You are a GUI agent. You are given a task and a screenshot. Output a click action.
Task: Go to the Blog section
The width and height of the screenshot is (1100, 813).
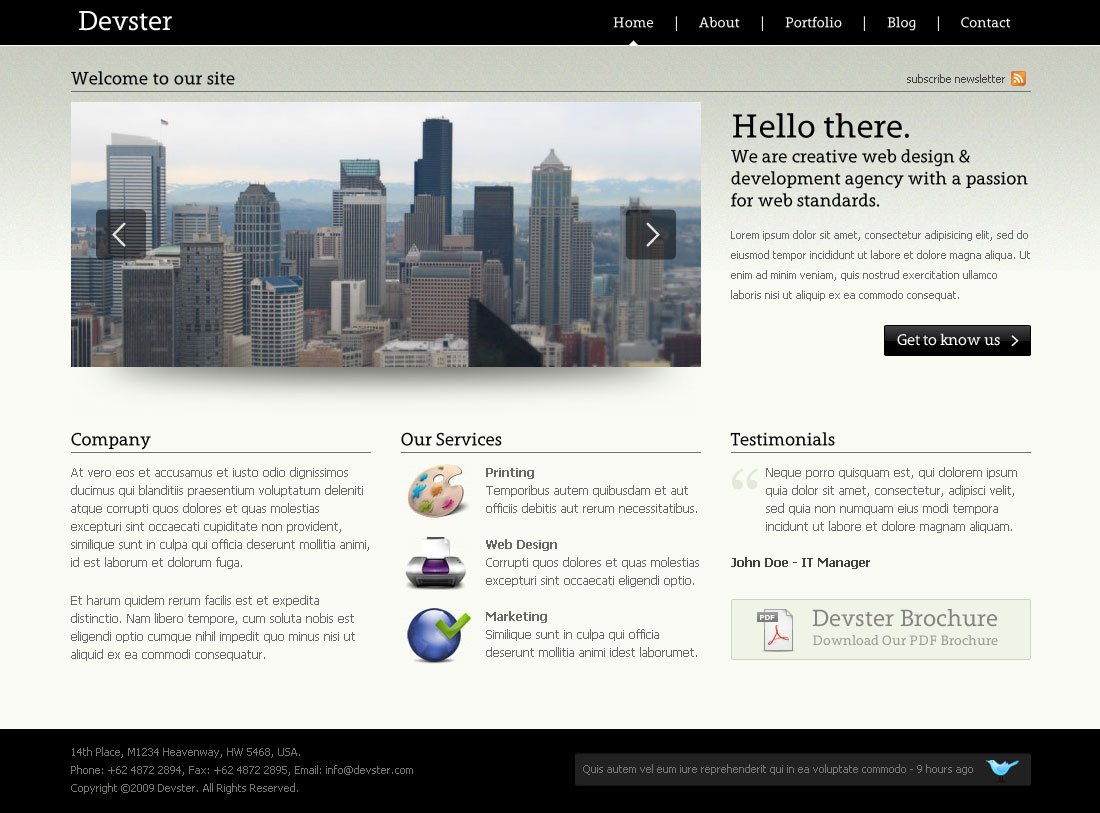click(x=901, y=23)
